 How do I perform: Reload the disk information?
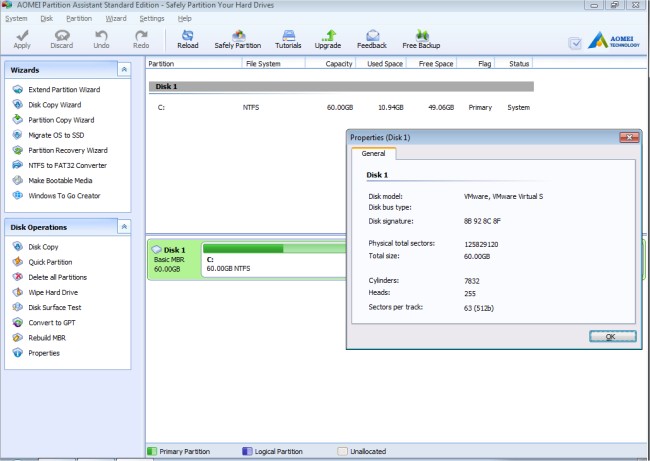188,39
